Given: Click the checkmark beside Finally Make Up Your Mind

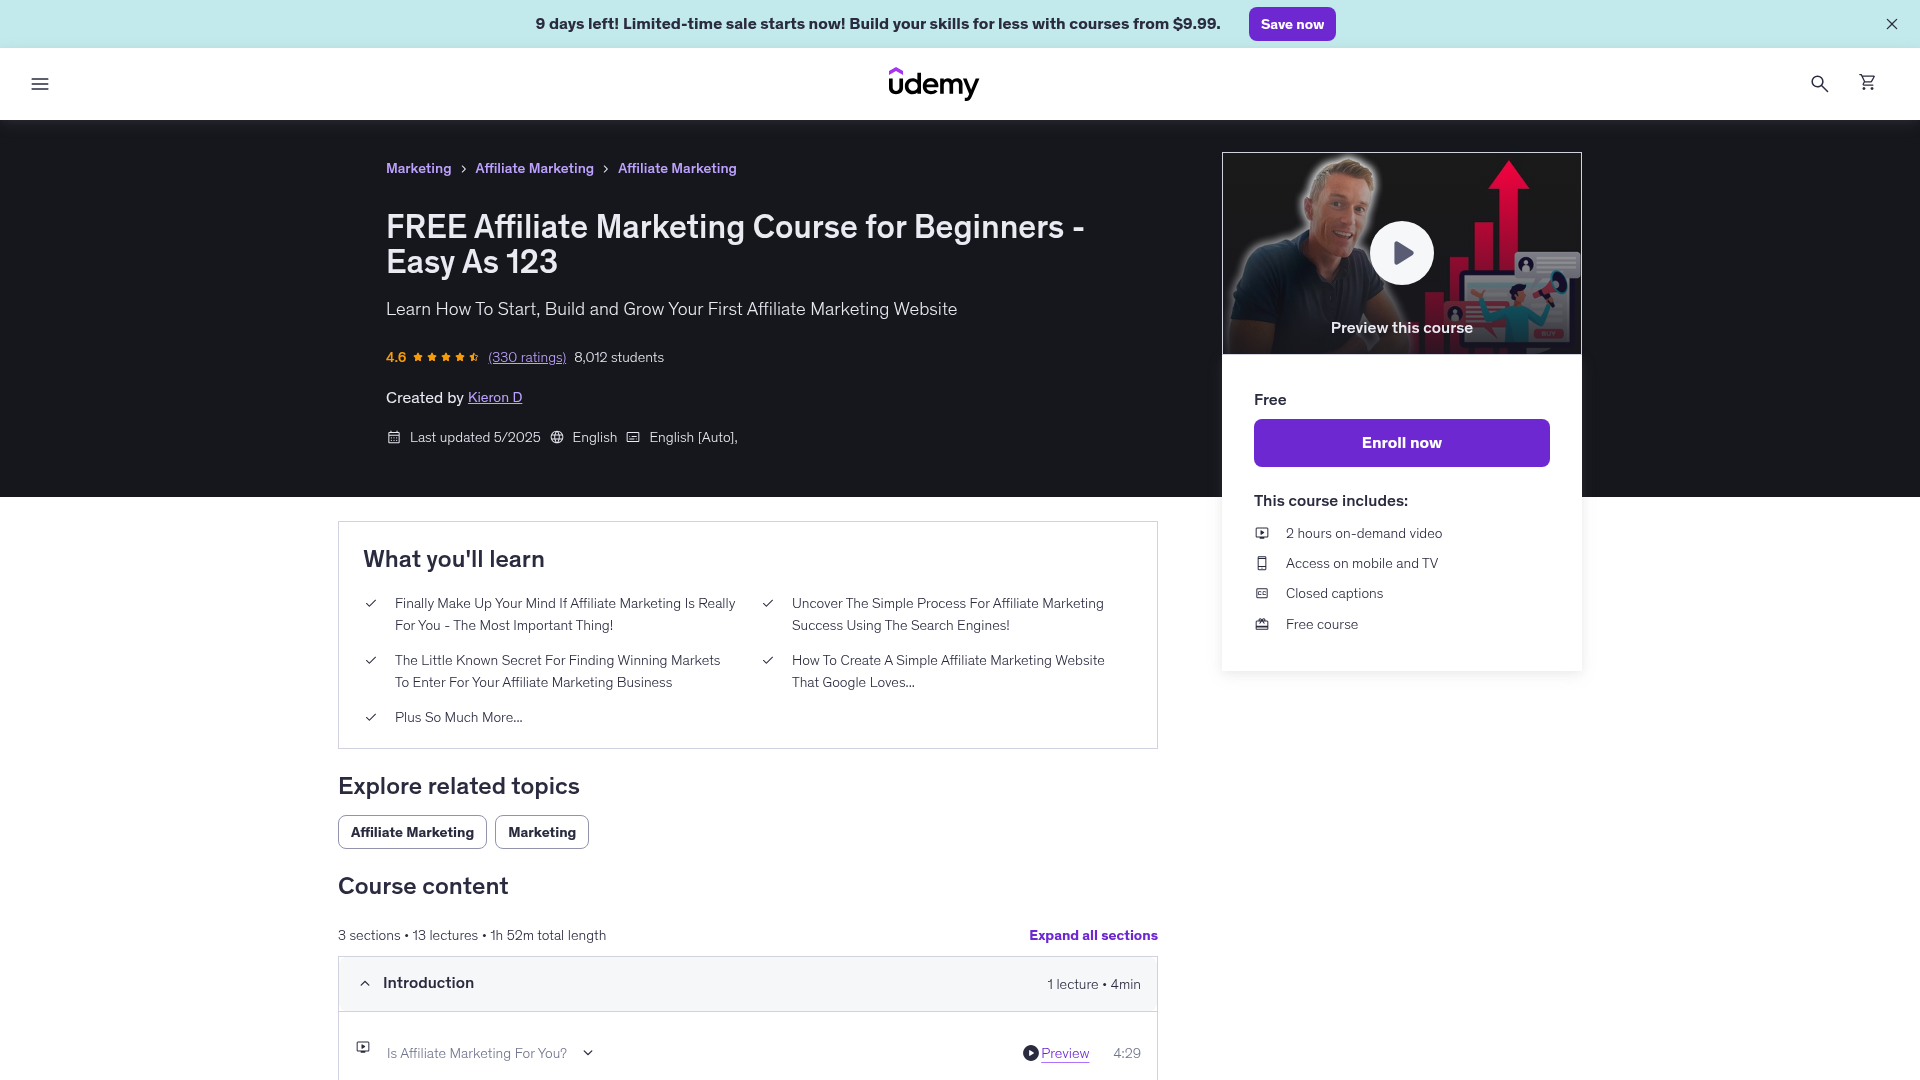Looking at the screenshot, I should (x=371, y=603).
